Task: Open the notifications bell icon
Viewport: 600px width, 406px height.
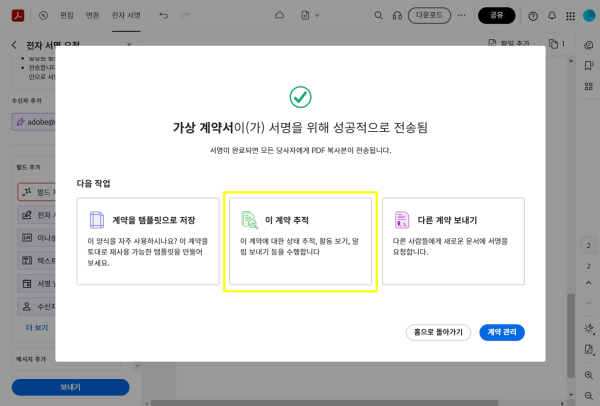Action: click(x=552, y=16)
